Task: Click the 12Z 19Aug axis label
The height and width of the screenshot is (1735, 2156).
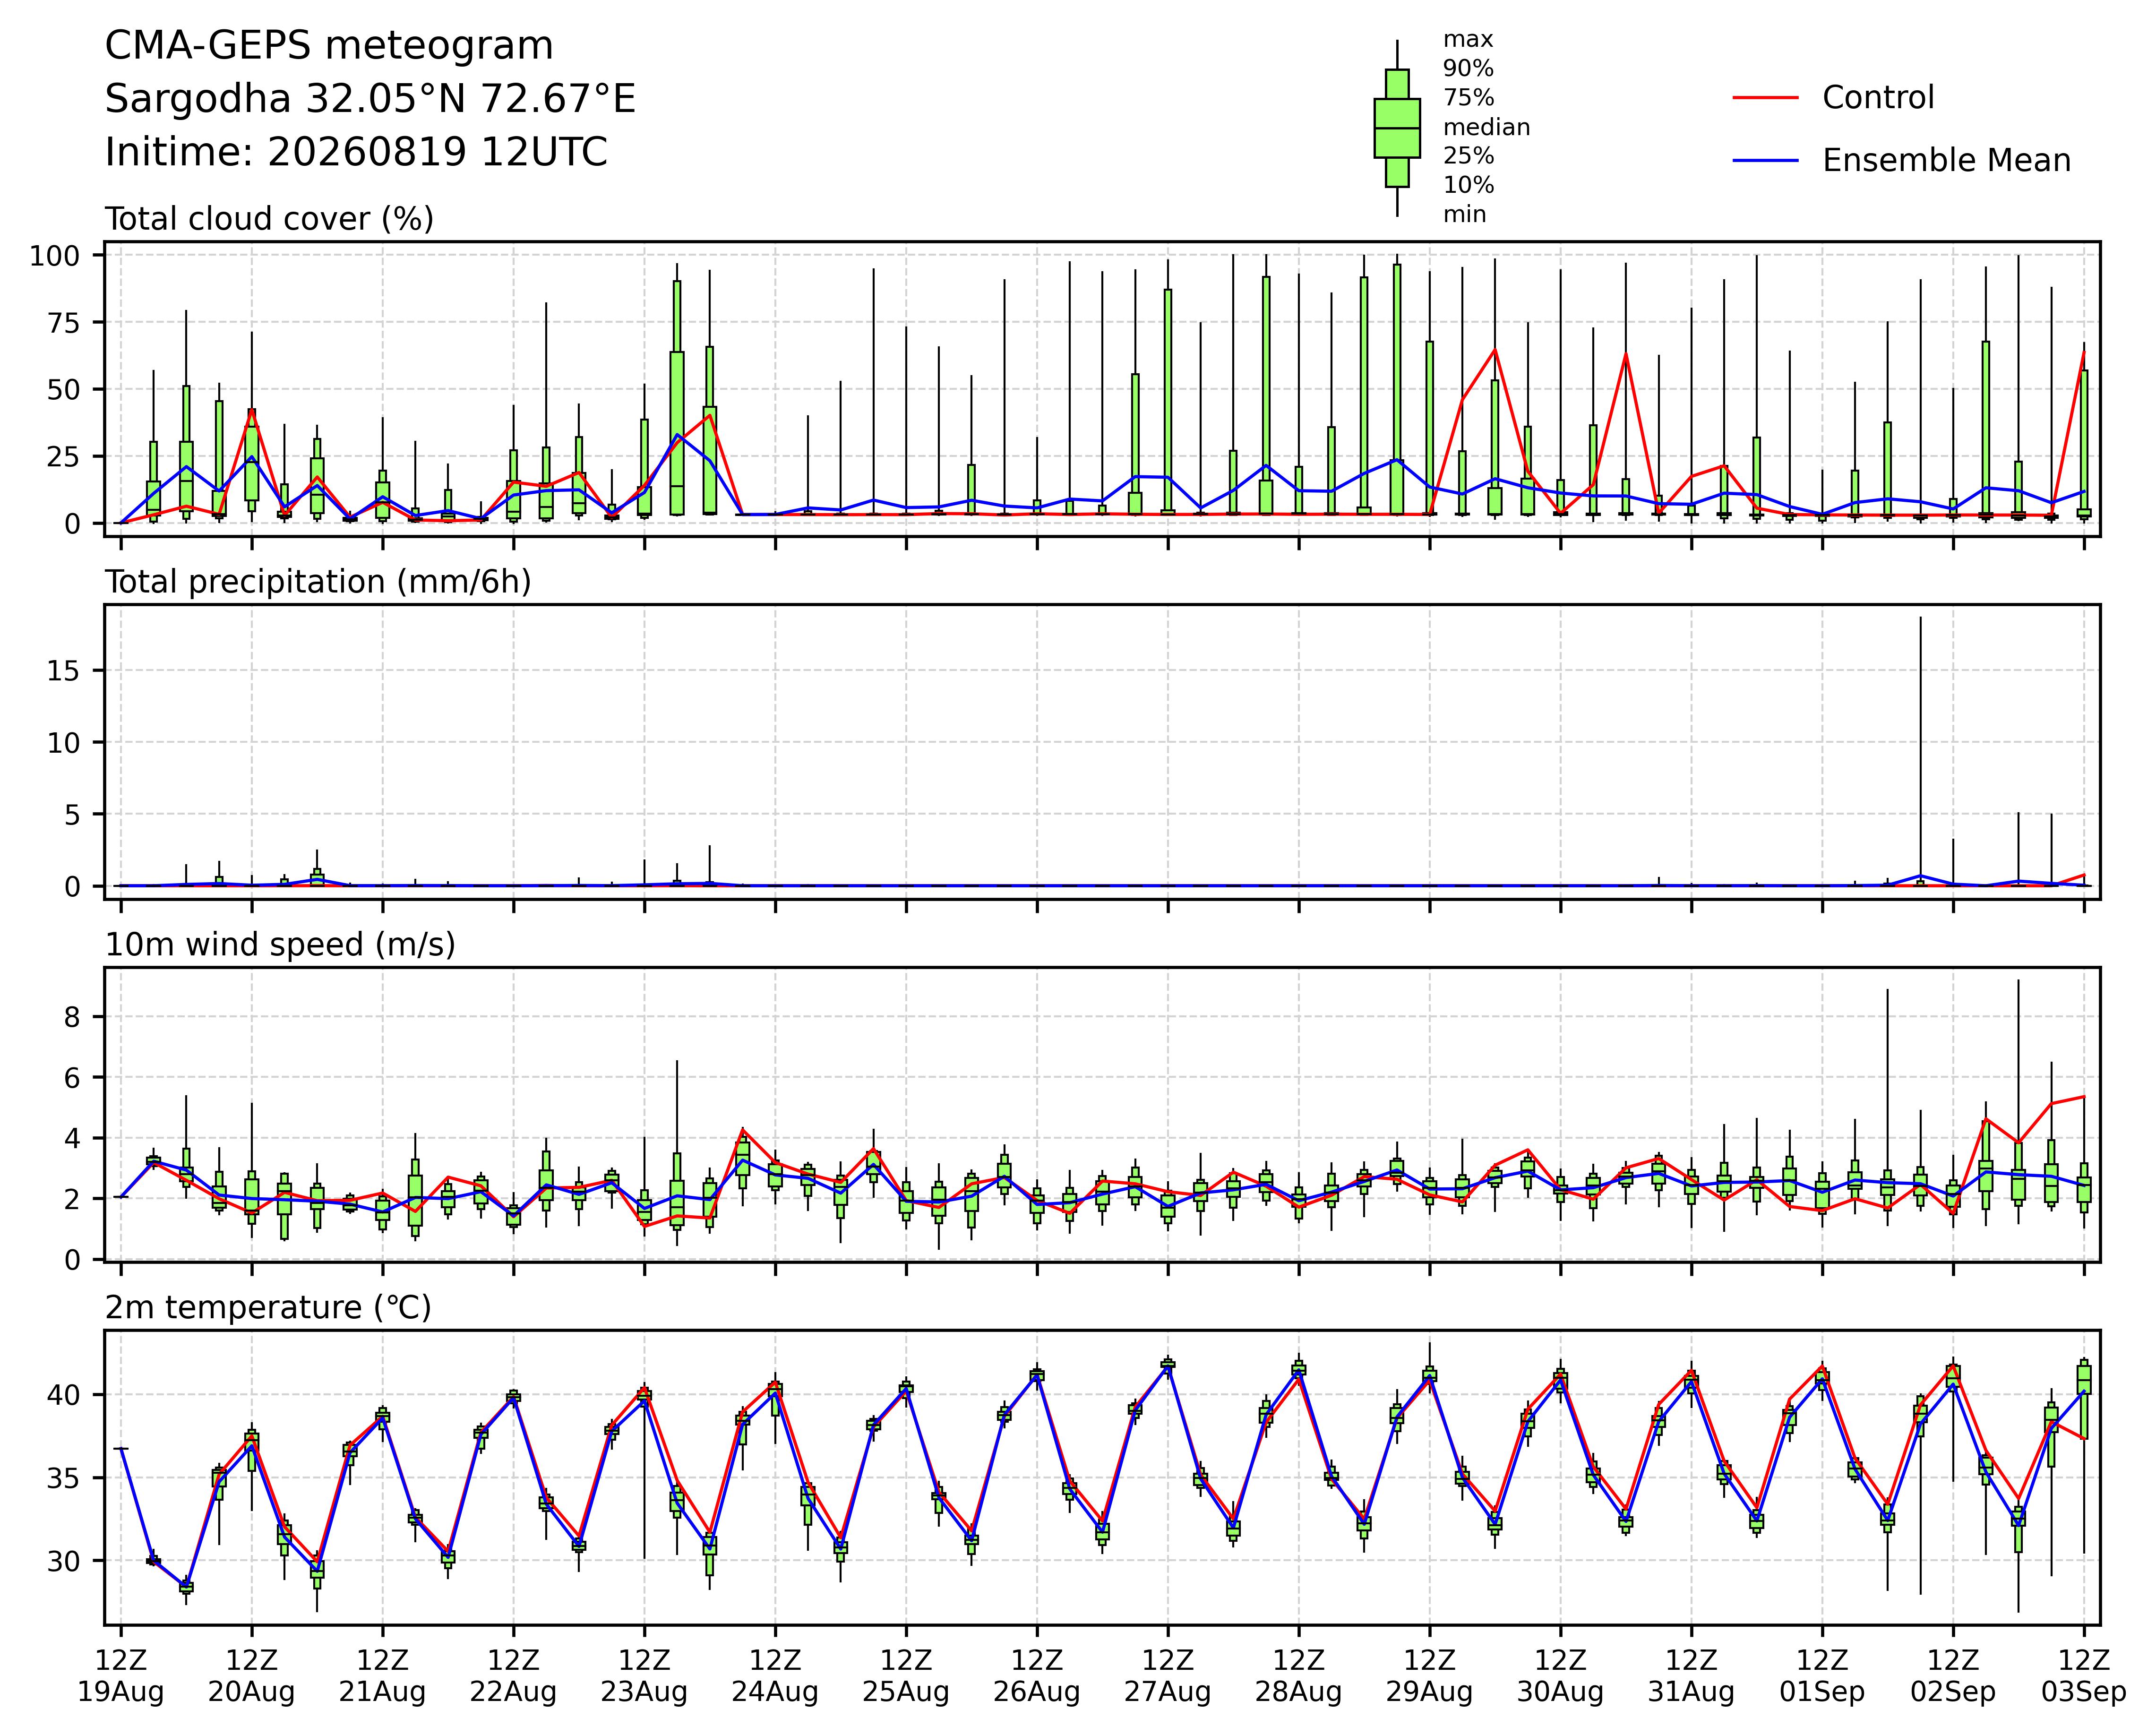Action: click(121, 1676)
